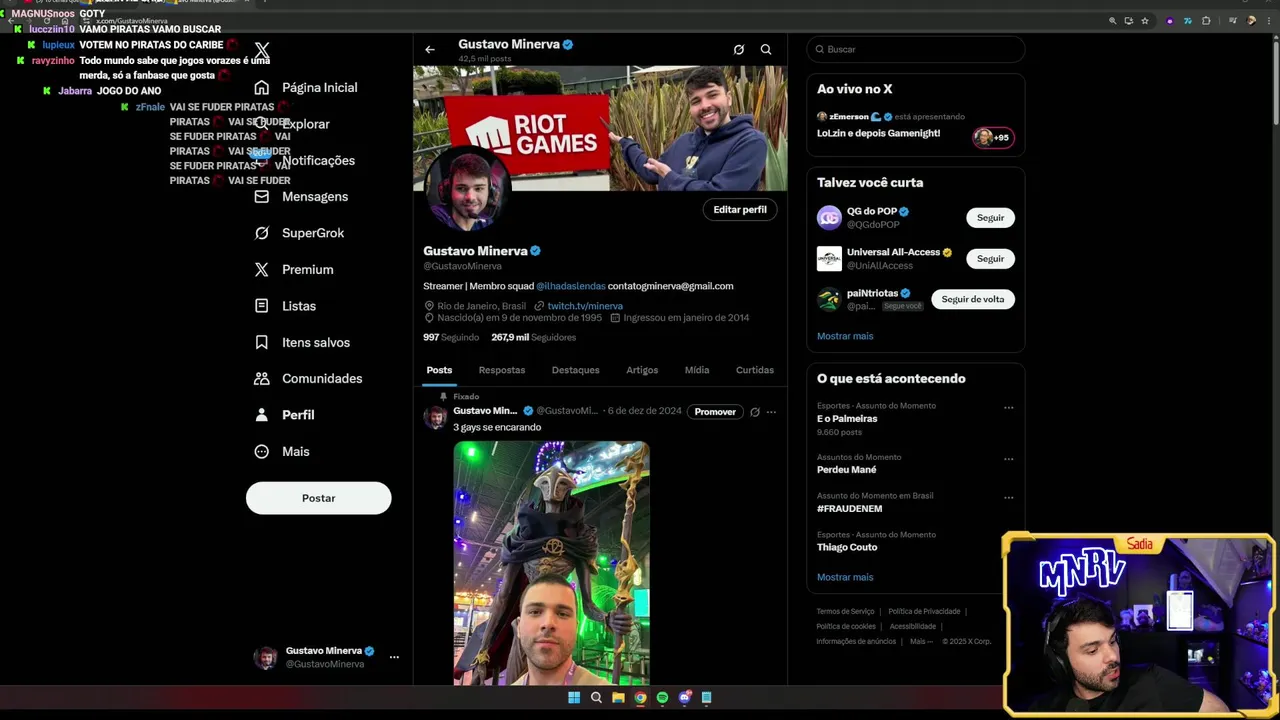This screenshot has height=720, width=1280.
Task: Click the Grok icon in profile header
Action: [739, 49]
